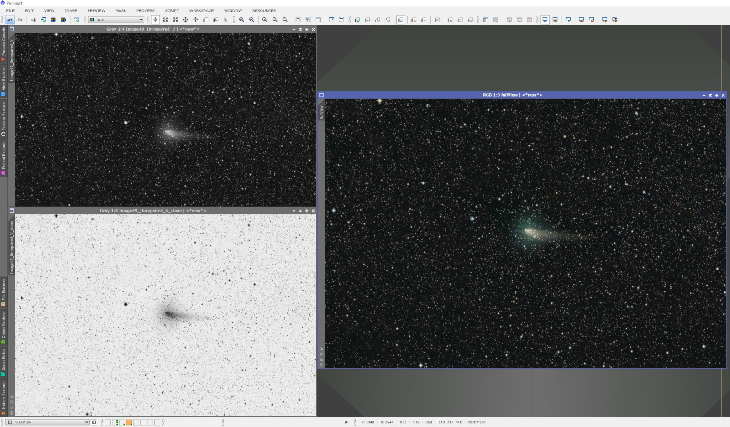The image size is (730, 427).
Task: Click the Zoom to Fit magnifier icon
Action: [x=264, y=20]
